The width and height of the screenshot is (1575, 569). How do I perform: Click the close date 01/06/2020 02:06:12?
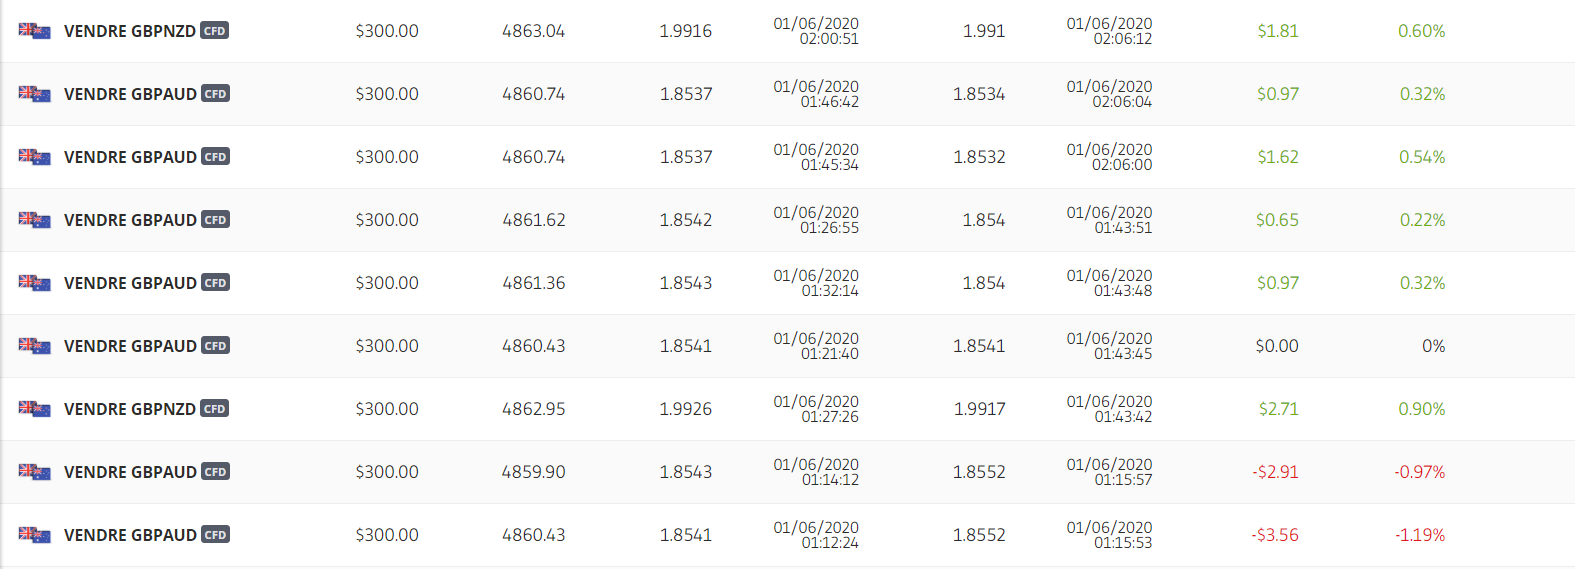(x=1109, y=31)
